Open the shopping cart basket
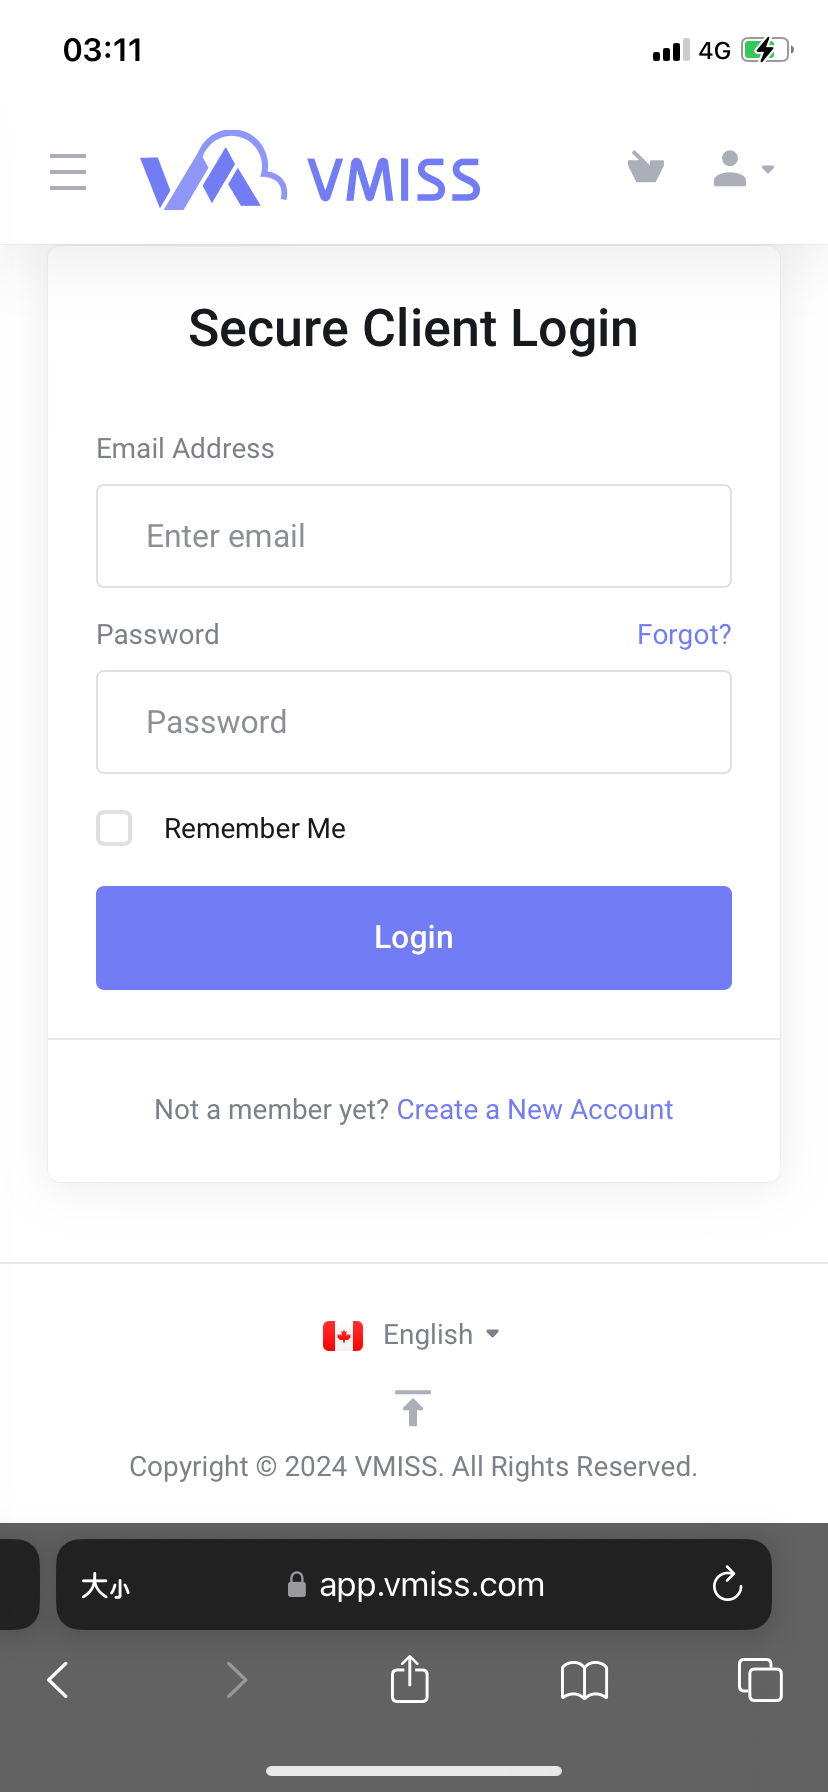Viewport: 828px width, 1792px height. tap(646, 168)
